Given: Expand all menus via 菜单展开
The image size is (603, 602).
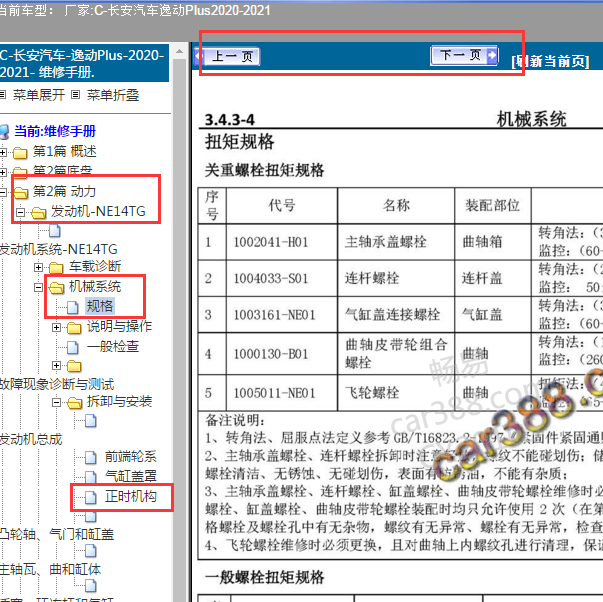Looking at the screenshot, I should 38,95.
